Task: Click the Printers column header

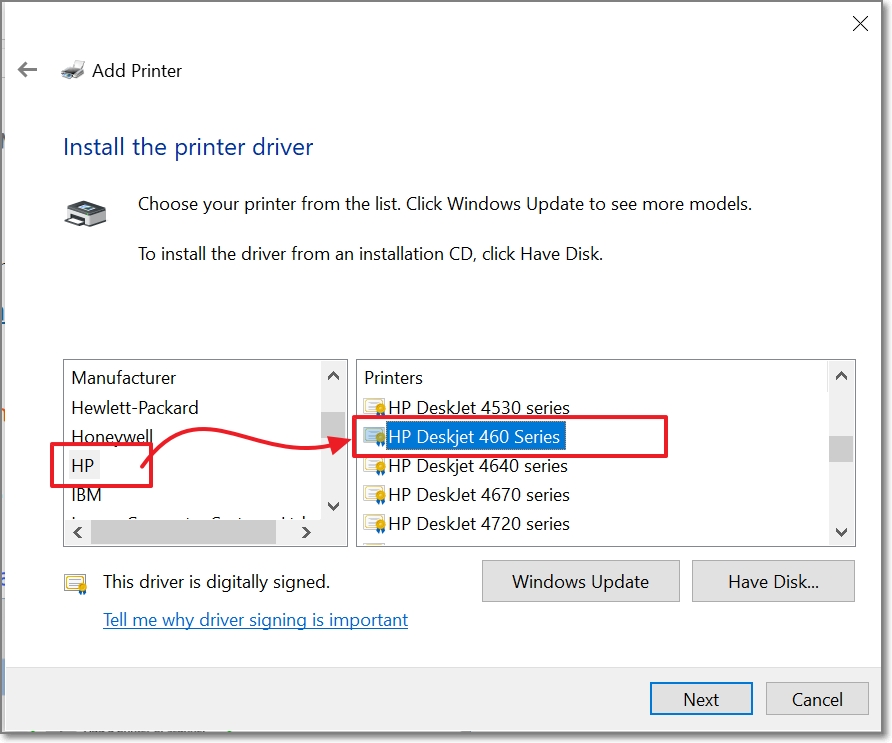Action: 393,378
